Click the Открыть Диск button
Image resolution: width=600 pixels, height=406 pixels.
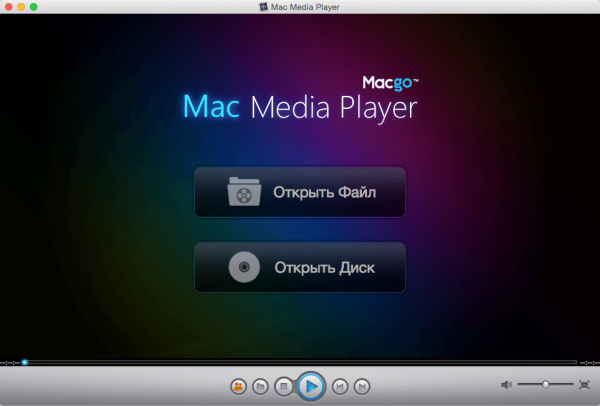(x=300, y=267)
